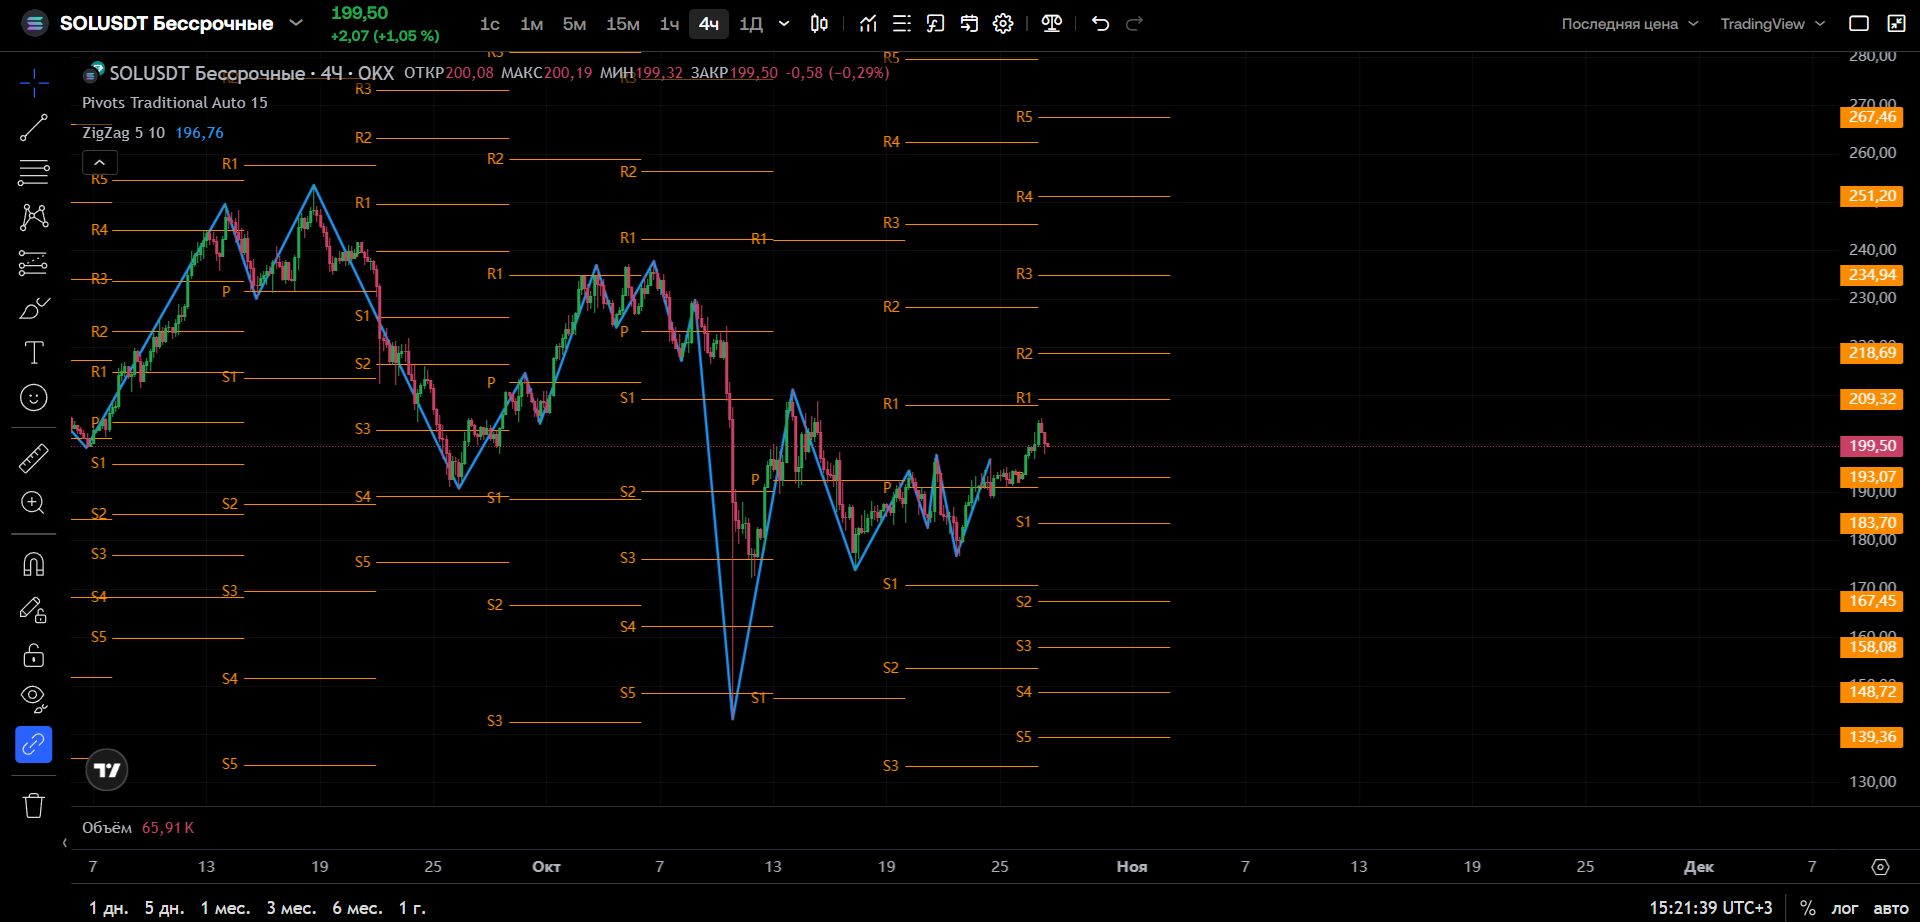
Task: Toggle auto scale (авто)
Action: tap(1891, 908)
